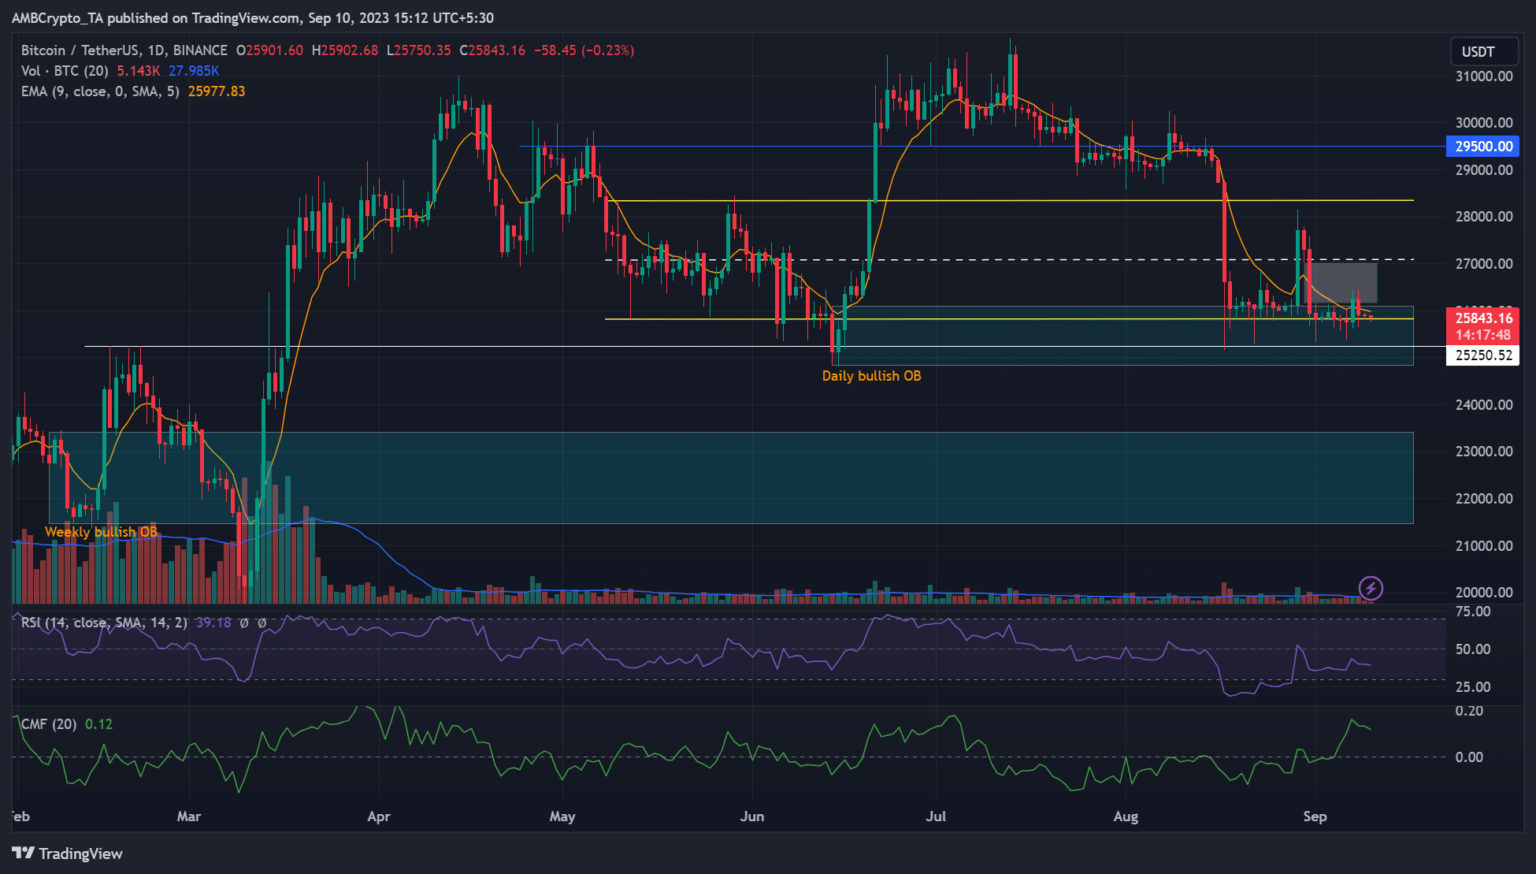1536x874 pixels.
Task: Click the Sep label on time axis
Action: pyautogui.click(x=1314, y=817)
